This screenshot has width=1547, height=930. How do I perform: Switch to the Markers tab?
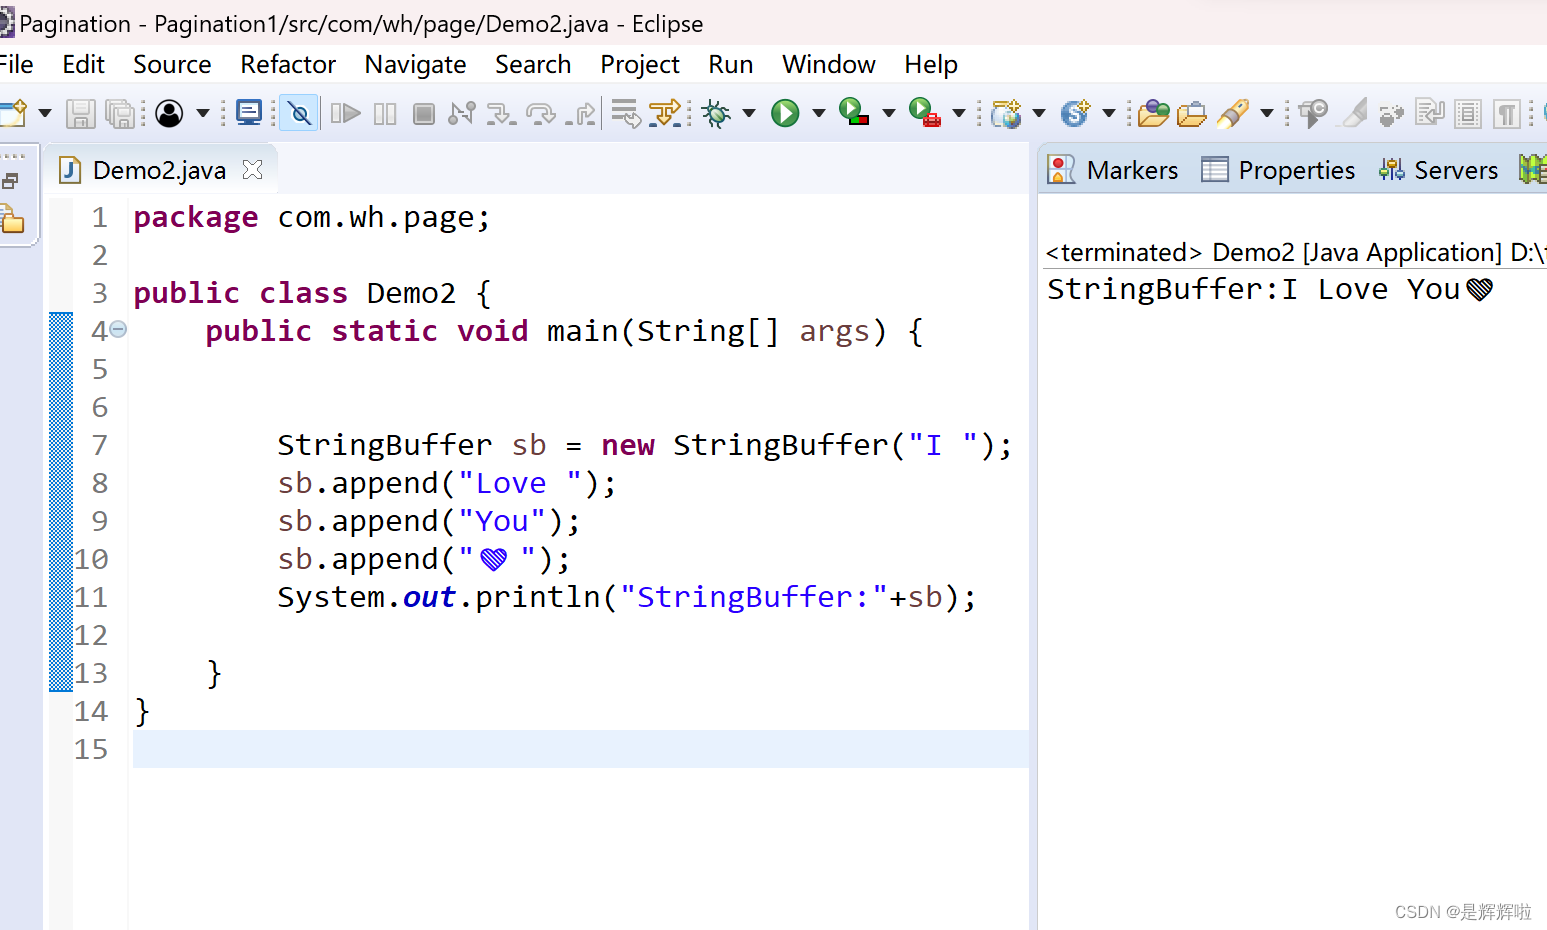(x=1113, y=170)
